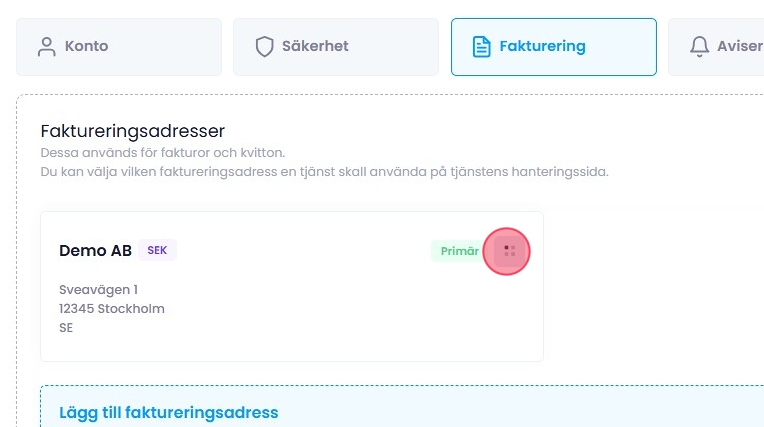Click the green Primär badge
Viewport: 764px width, 427px height.
pos(459,251)
